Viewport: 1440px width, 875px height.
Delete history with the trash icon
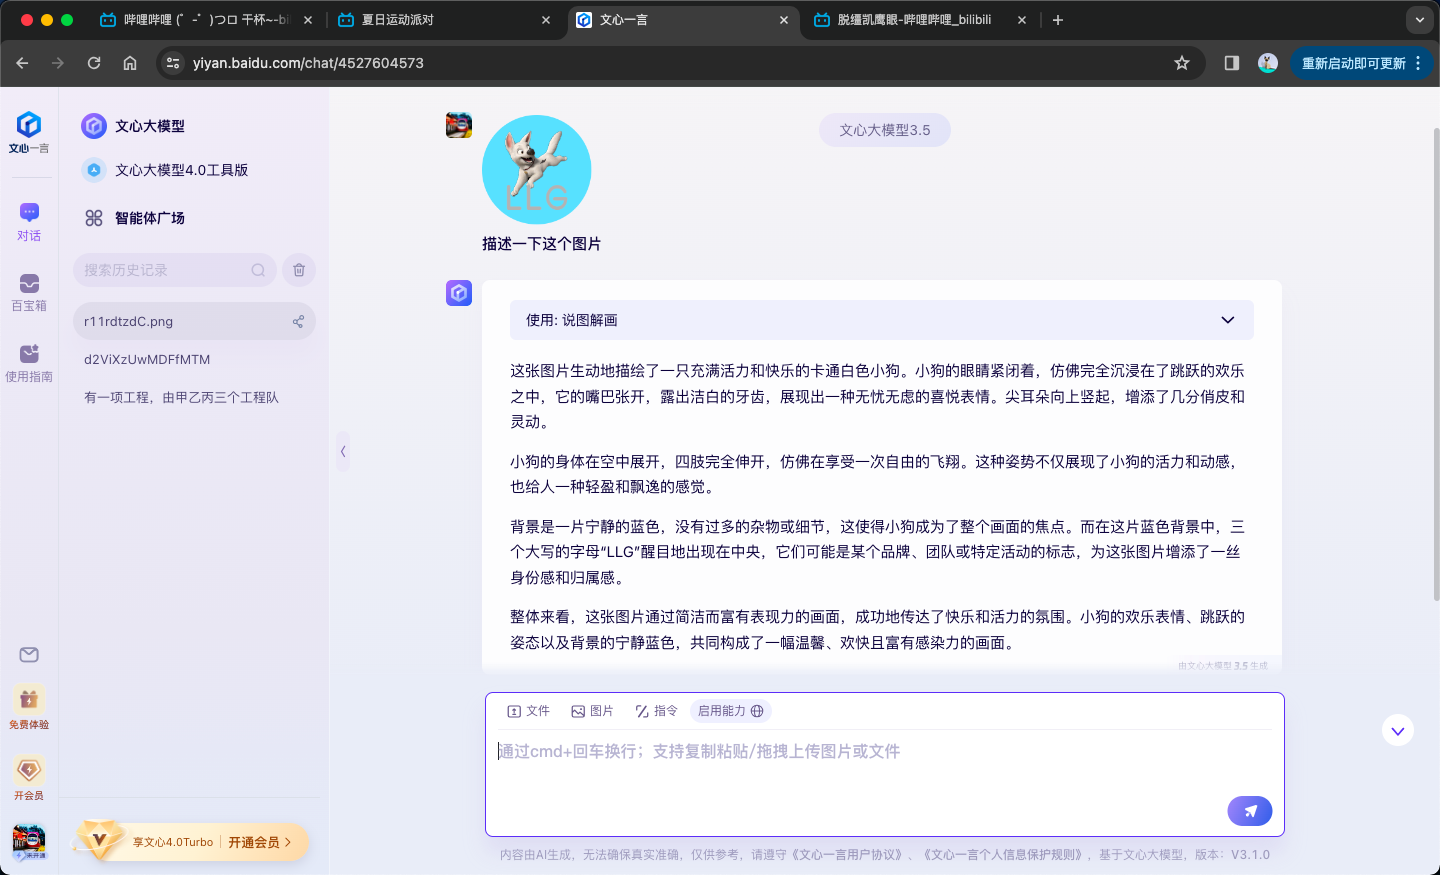pos(299,270)
